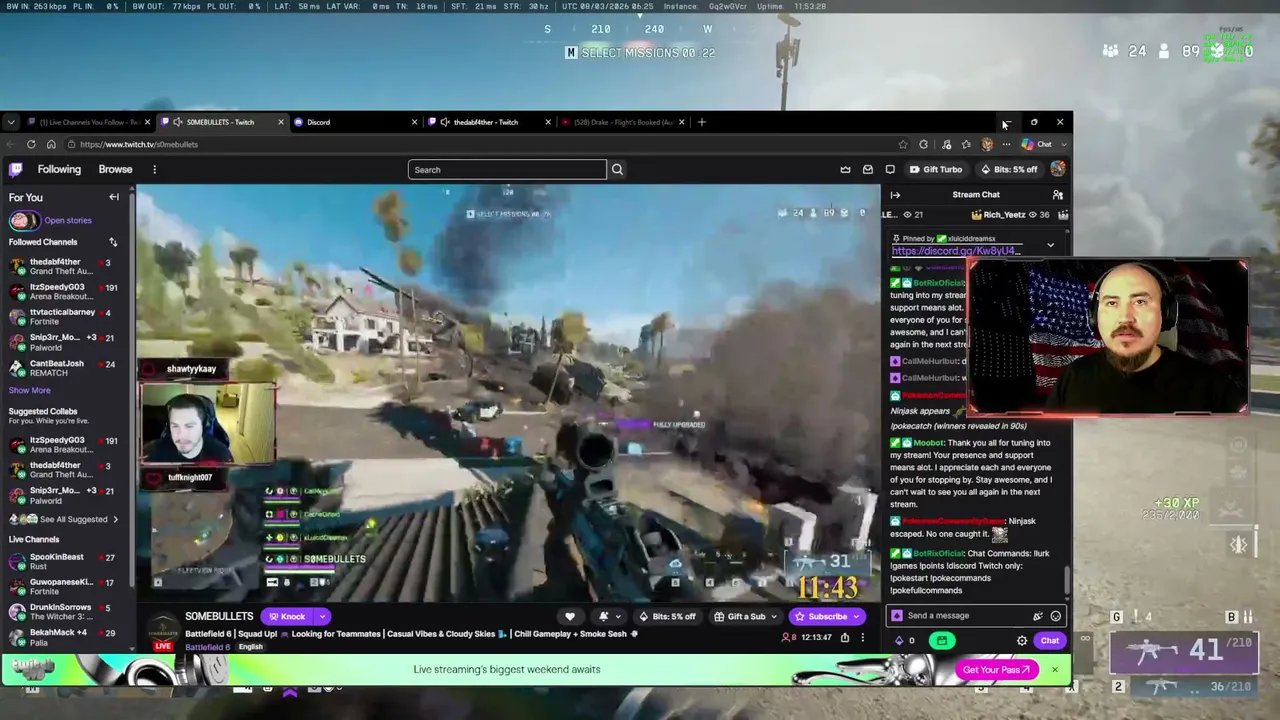Viewport: 1280px width, 720px height.
Task: Click the browser home button
Action: 51,144
